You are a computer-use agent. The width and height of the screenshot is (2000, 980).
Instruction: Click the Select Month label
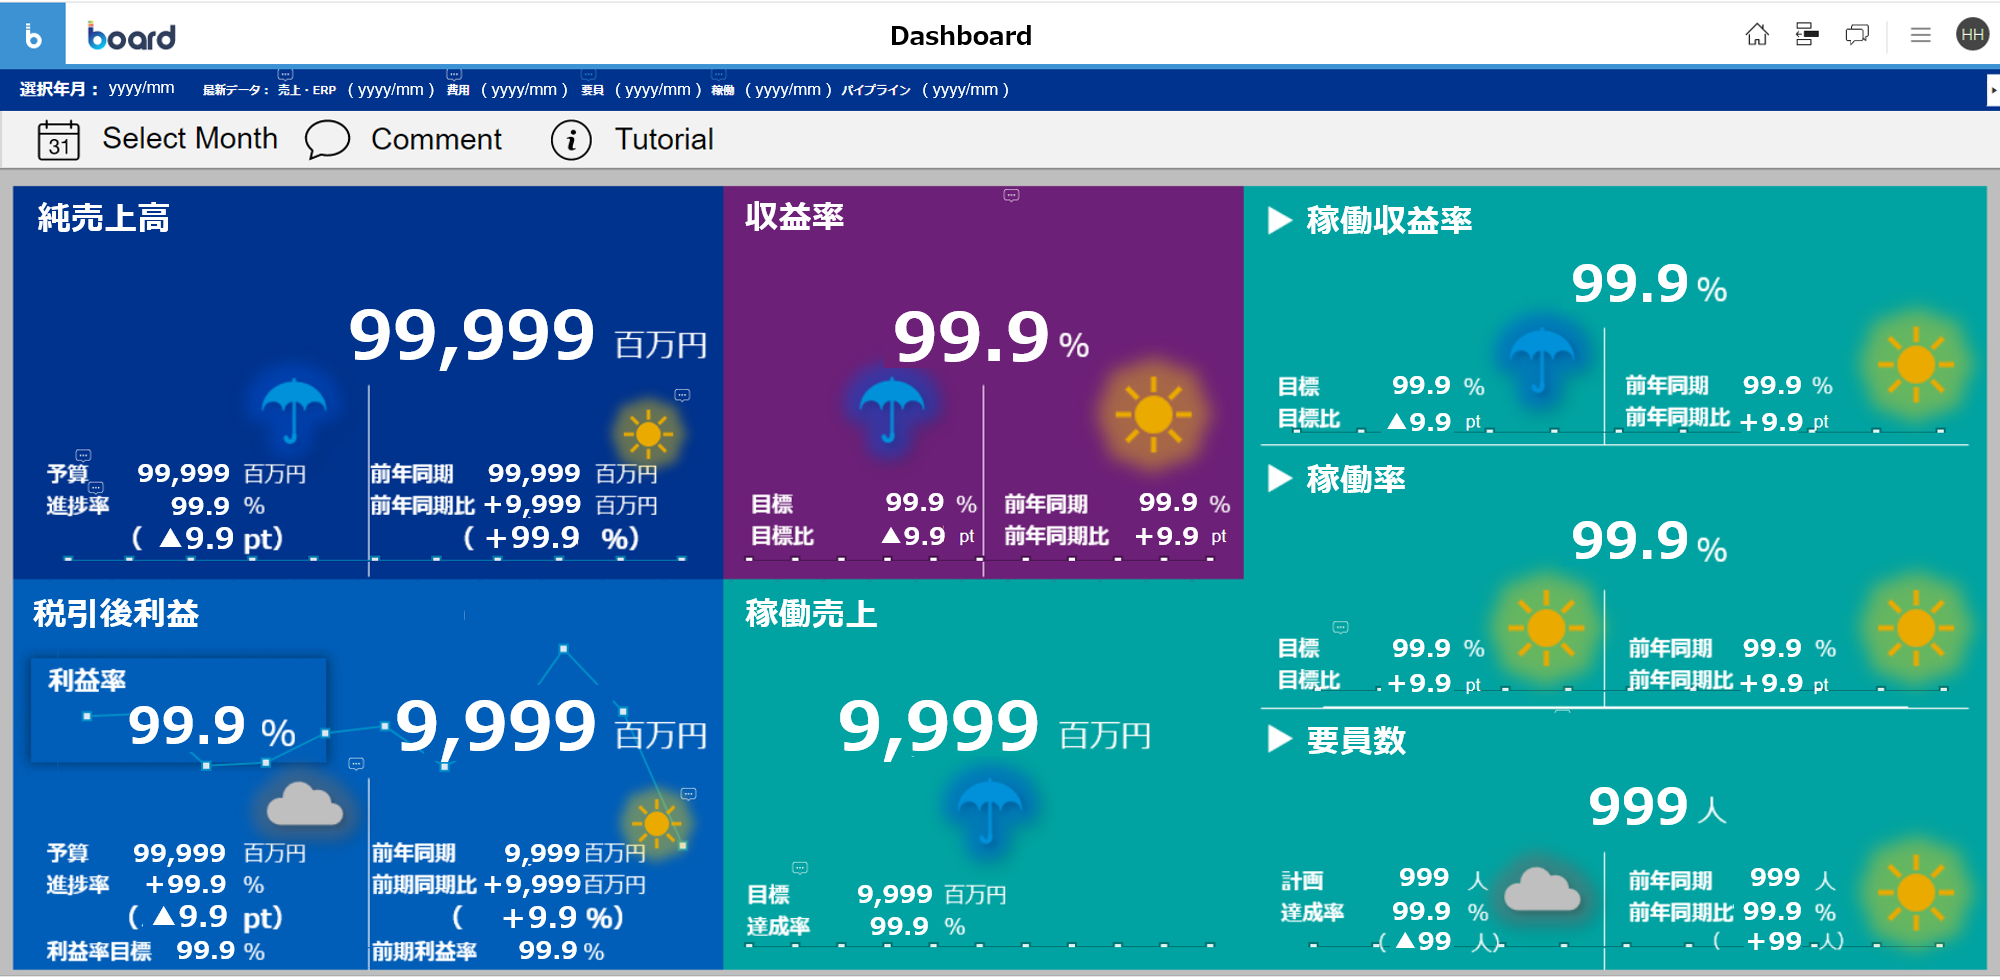click(x=190, y=139)
